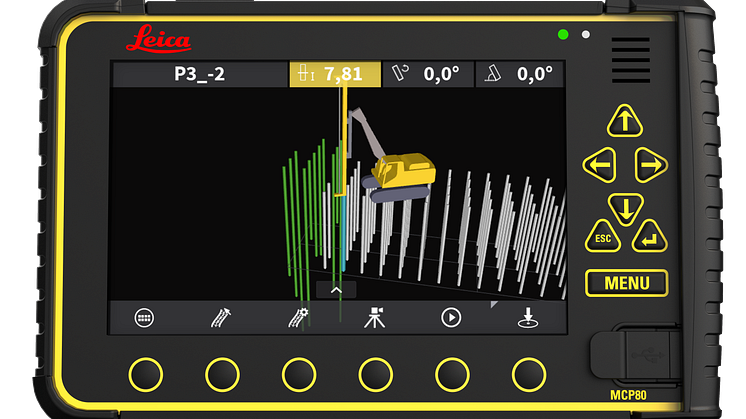Start with the play circle icon
746x419 pixels.
(x=451, y=318)
